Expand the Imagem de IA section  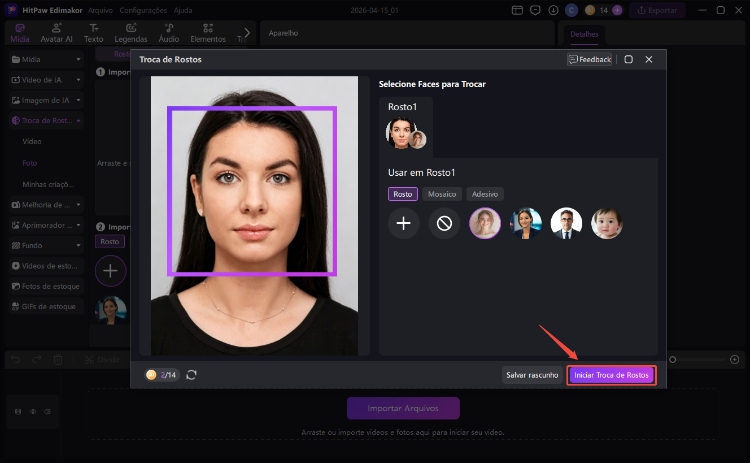[45, 100]
